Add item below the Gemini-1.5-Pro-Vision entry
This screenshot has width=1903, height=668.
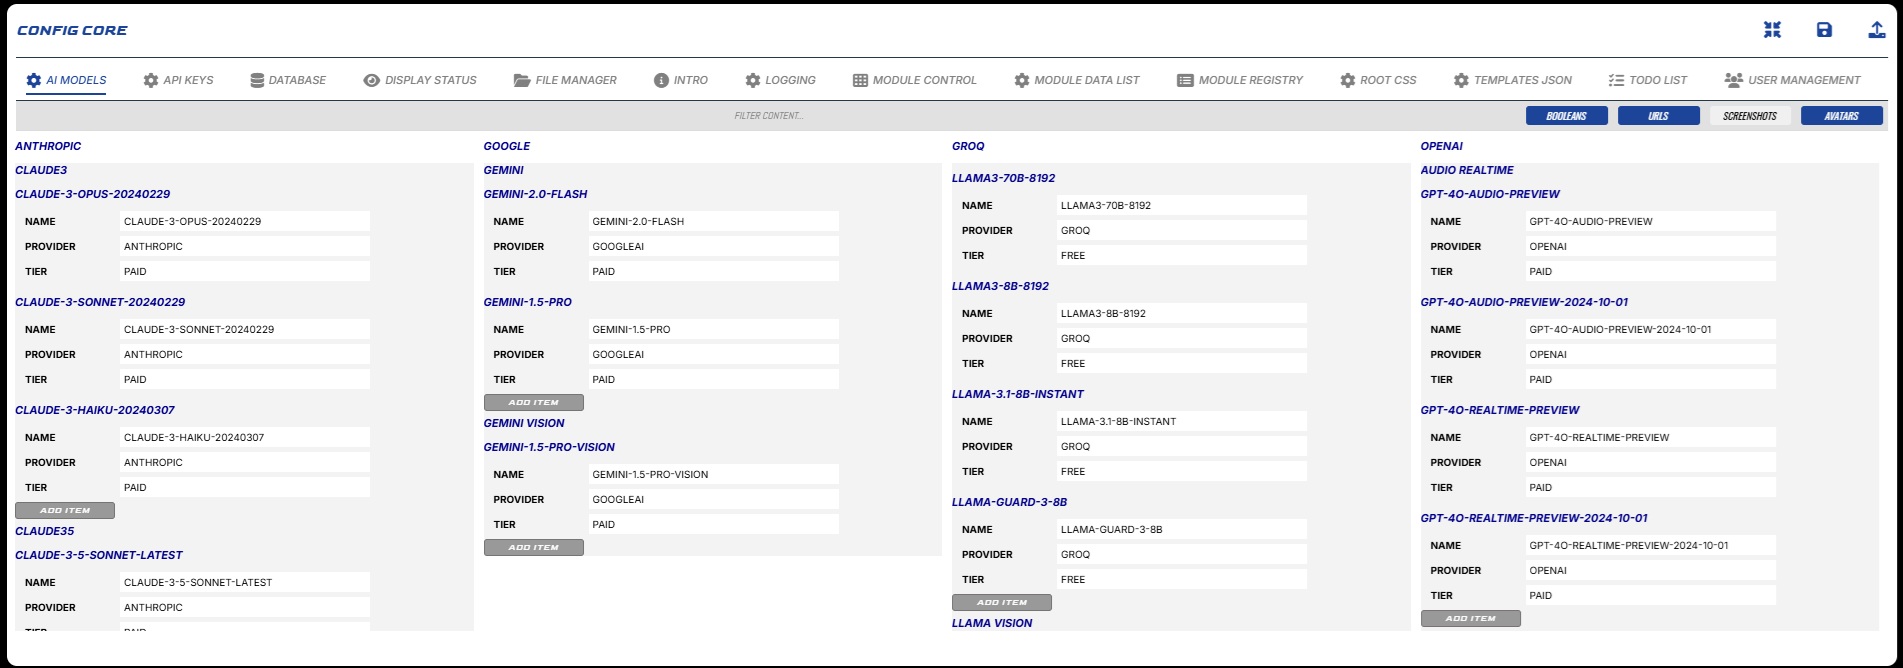click(x=533, y=547)
